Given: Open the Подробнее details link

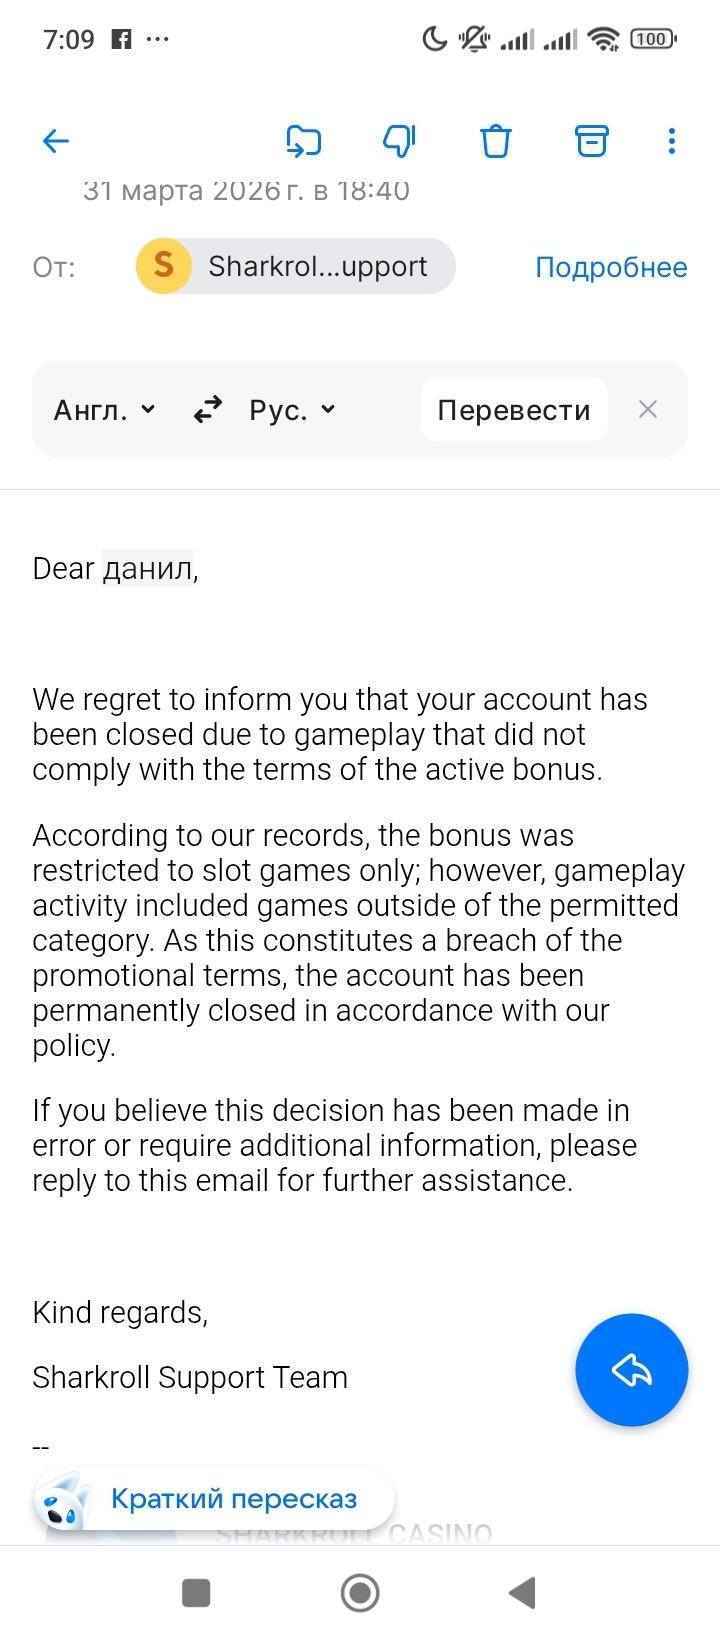Looking at the screenshot, I should click(x=611, y=267).
